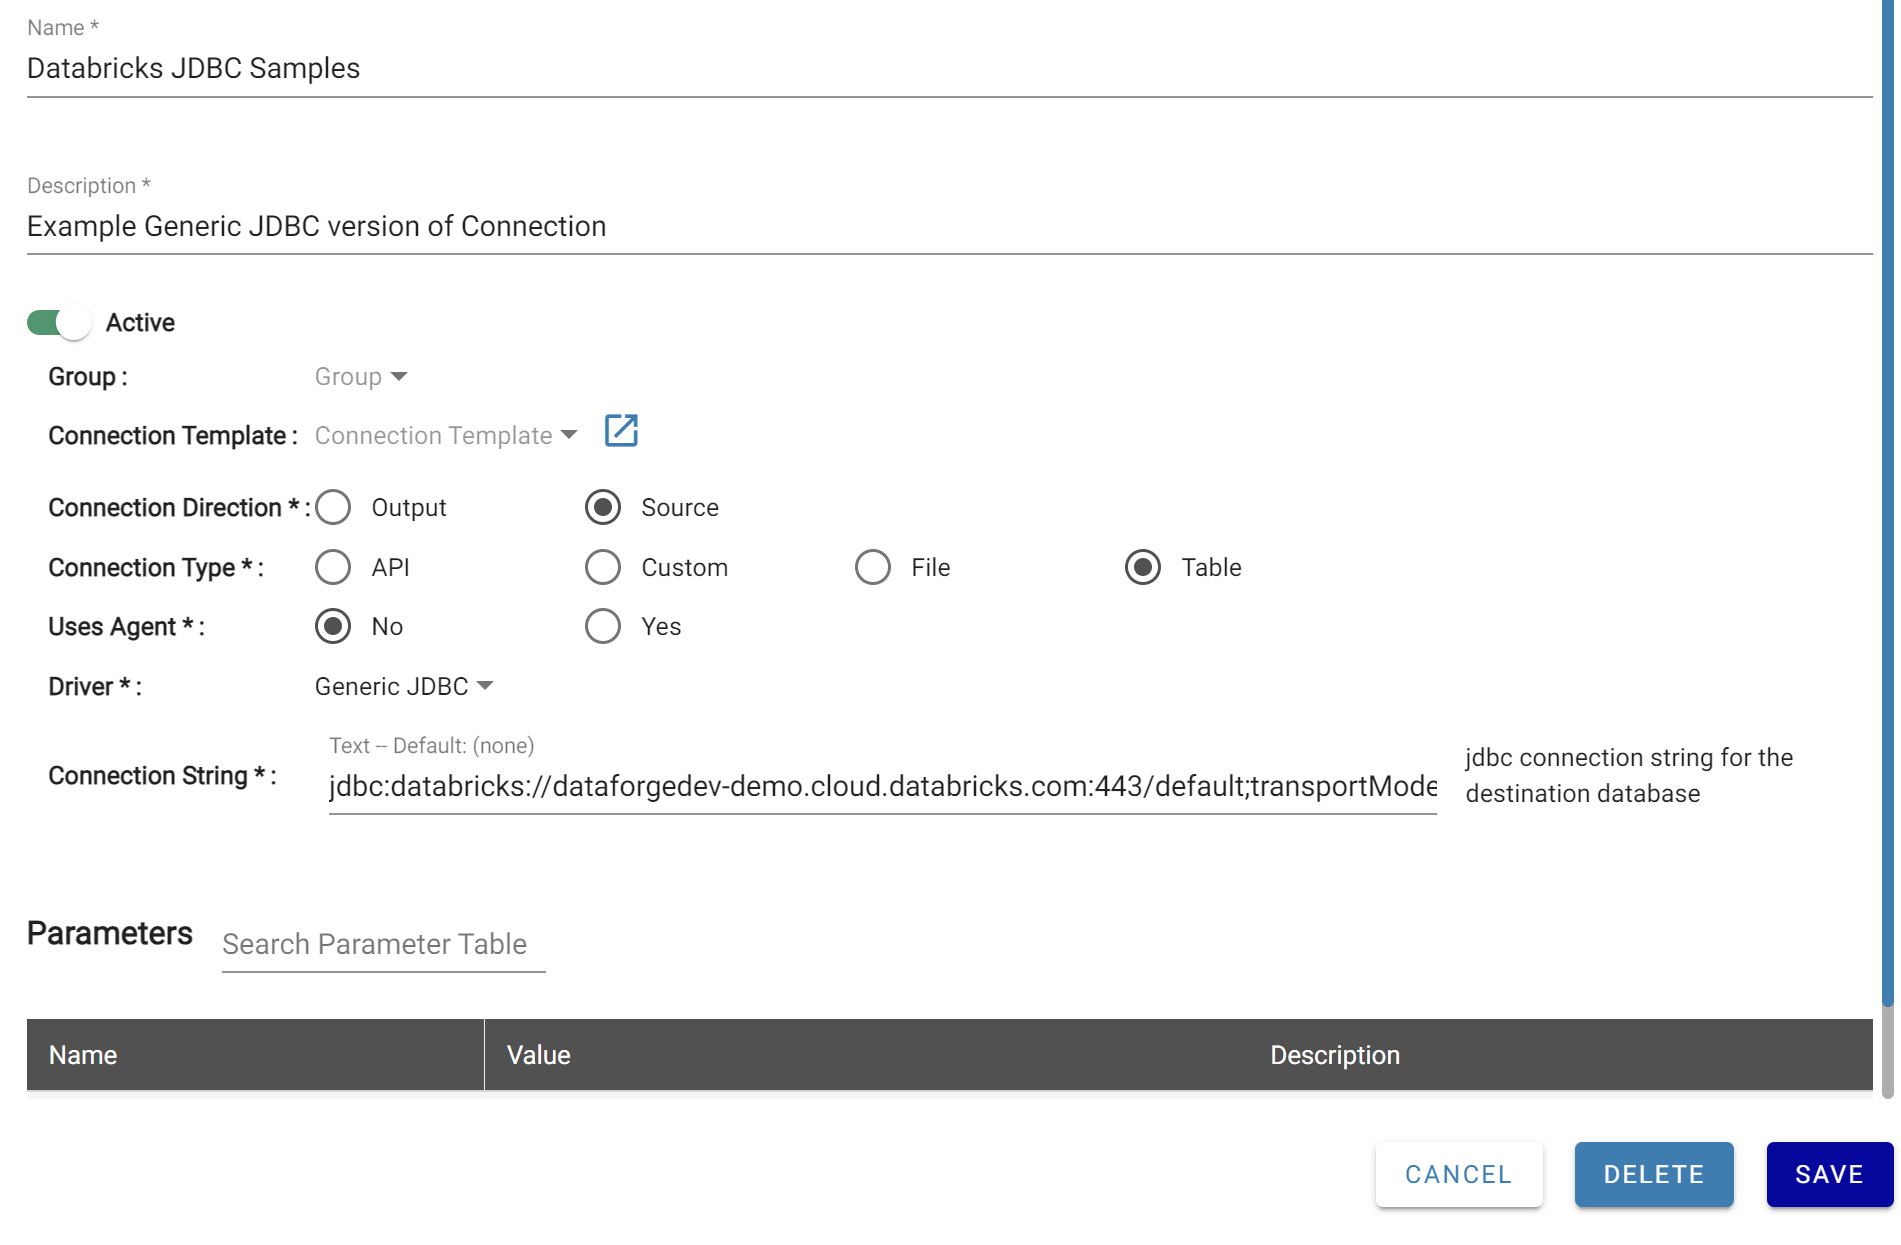1901x1245 pixels.
Task: Edit the Description text field
Action: tap(948, 227)
